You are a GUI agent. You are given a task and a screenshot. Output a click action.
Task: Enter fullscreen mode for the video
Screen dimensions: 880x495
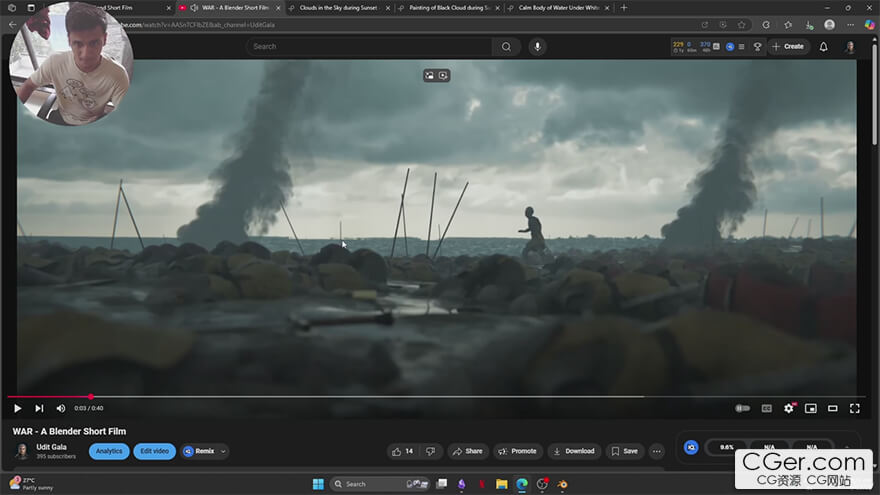(x=855, y=409)
